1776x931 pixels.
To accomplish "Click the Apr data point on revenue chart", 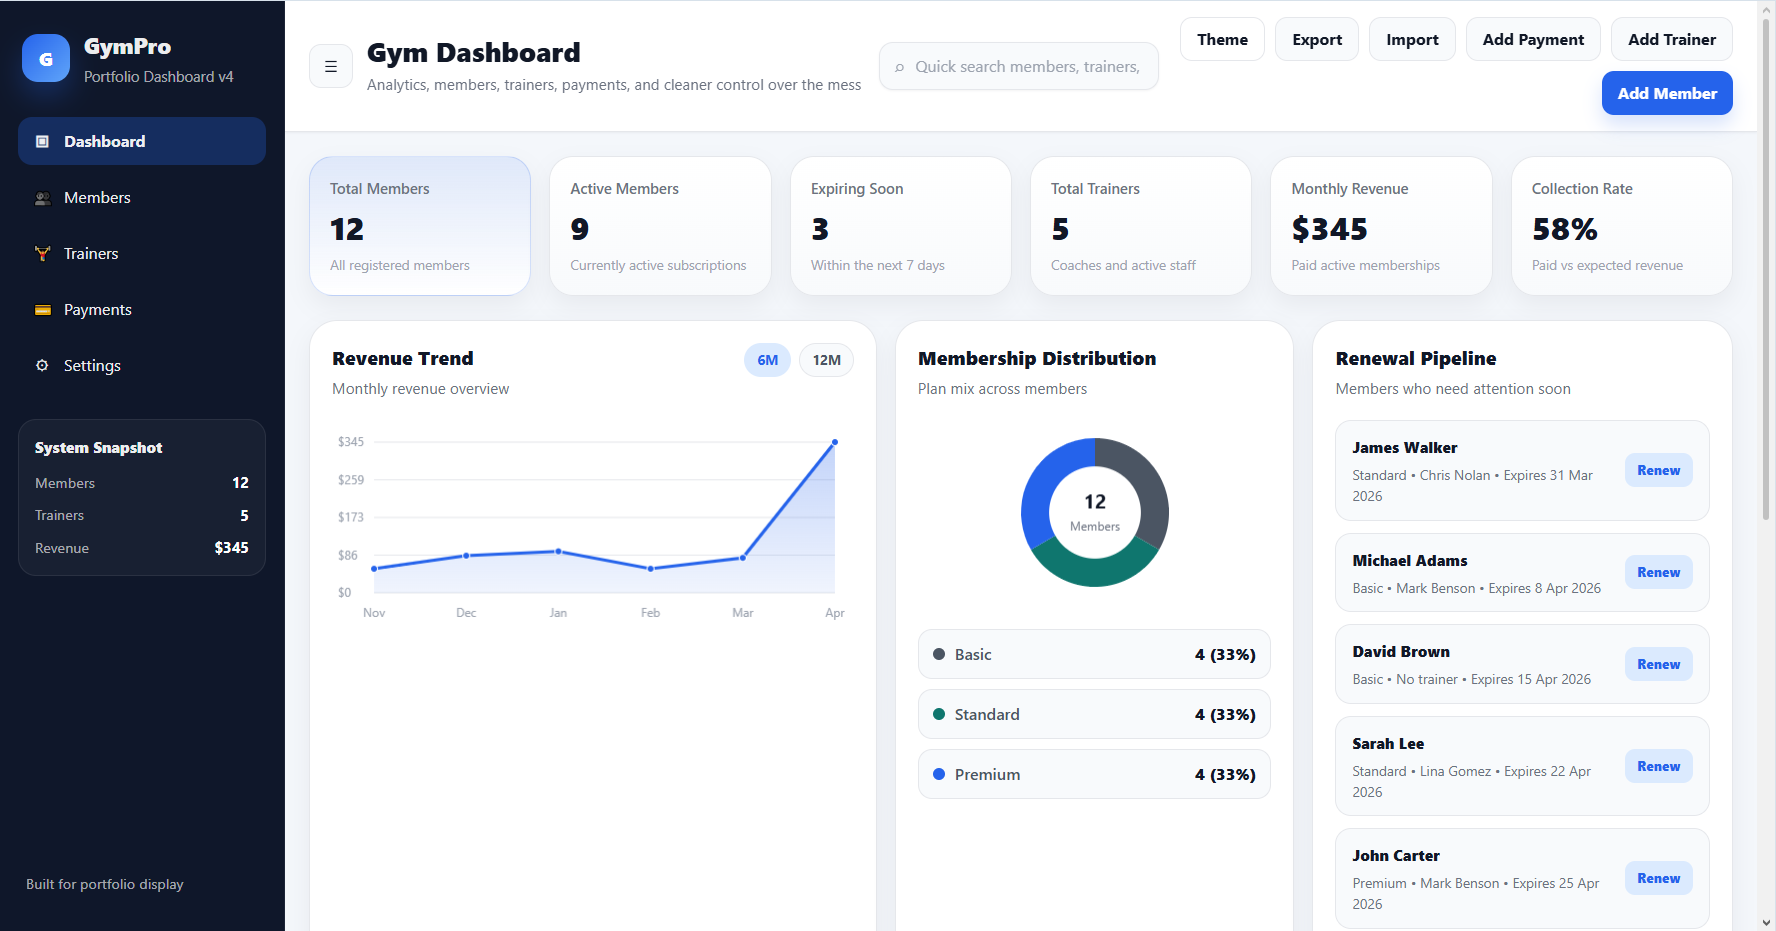I will [x=835, y=442].
